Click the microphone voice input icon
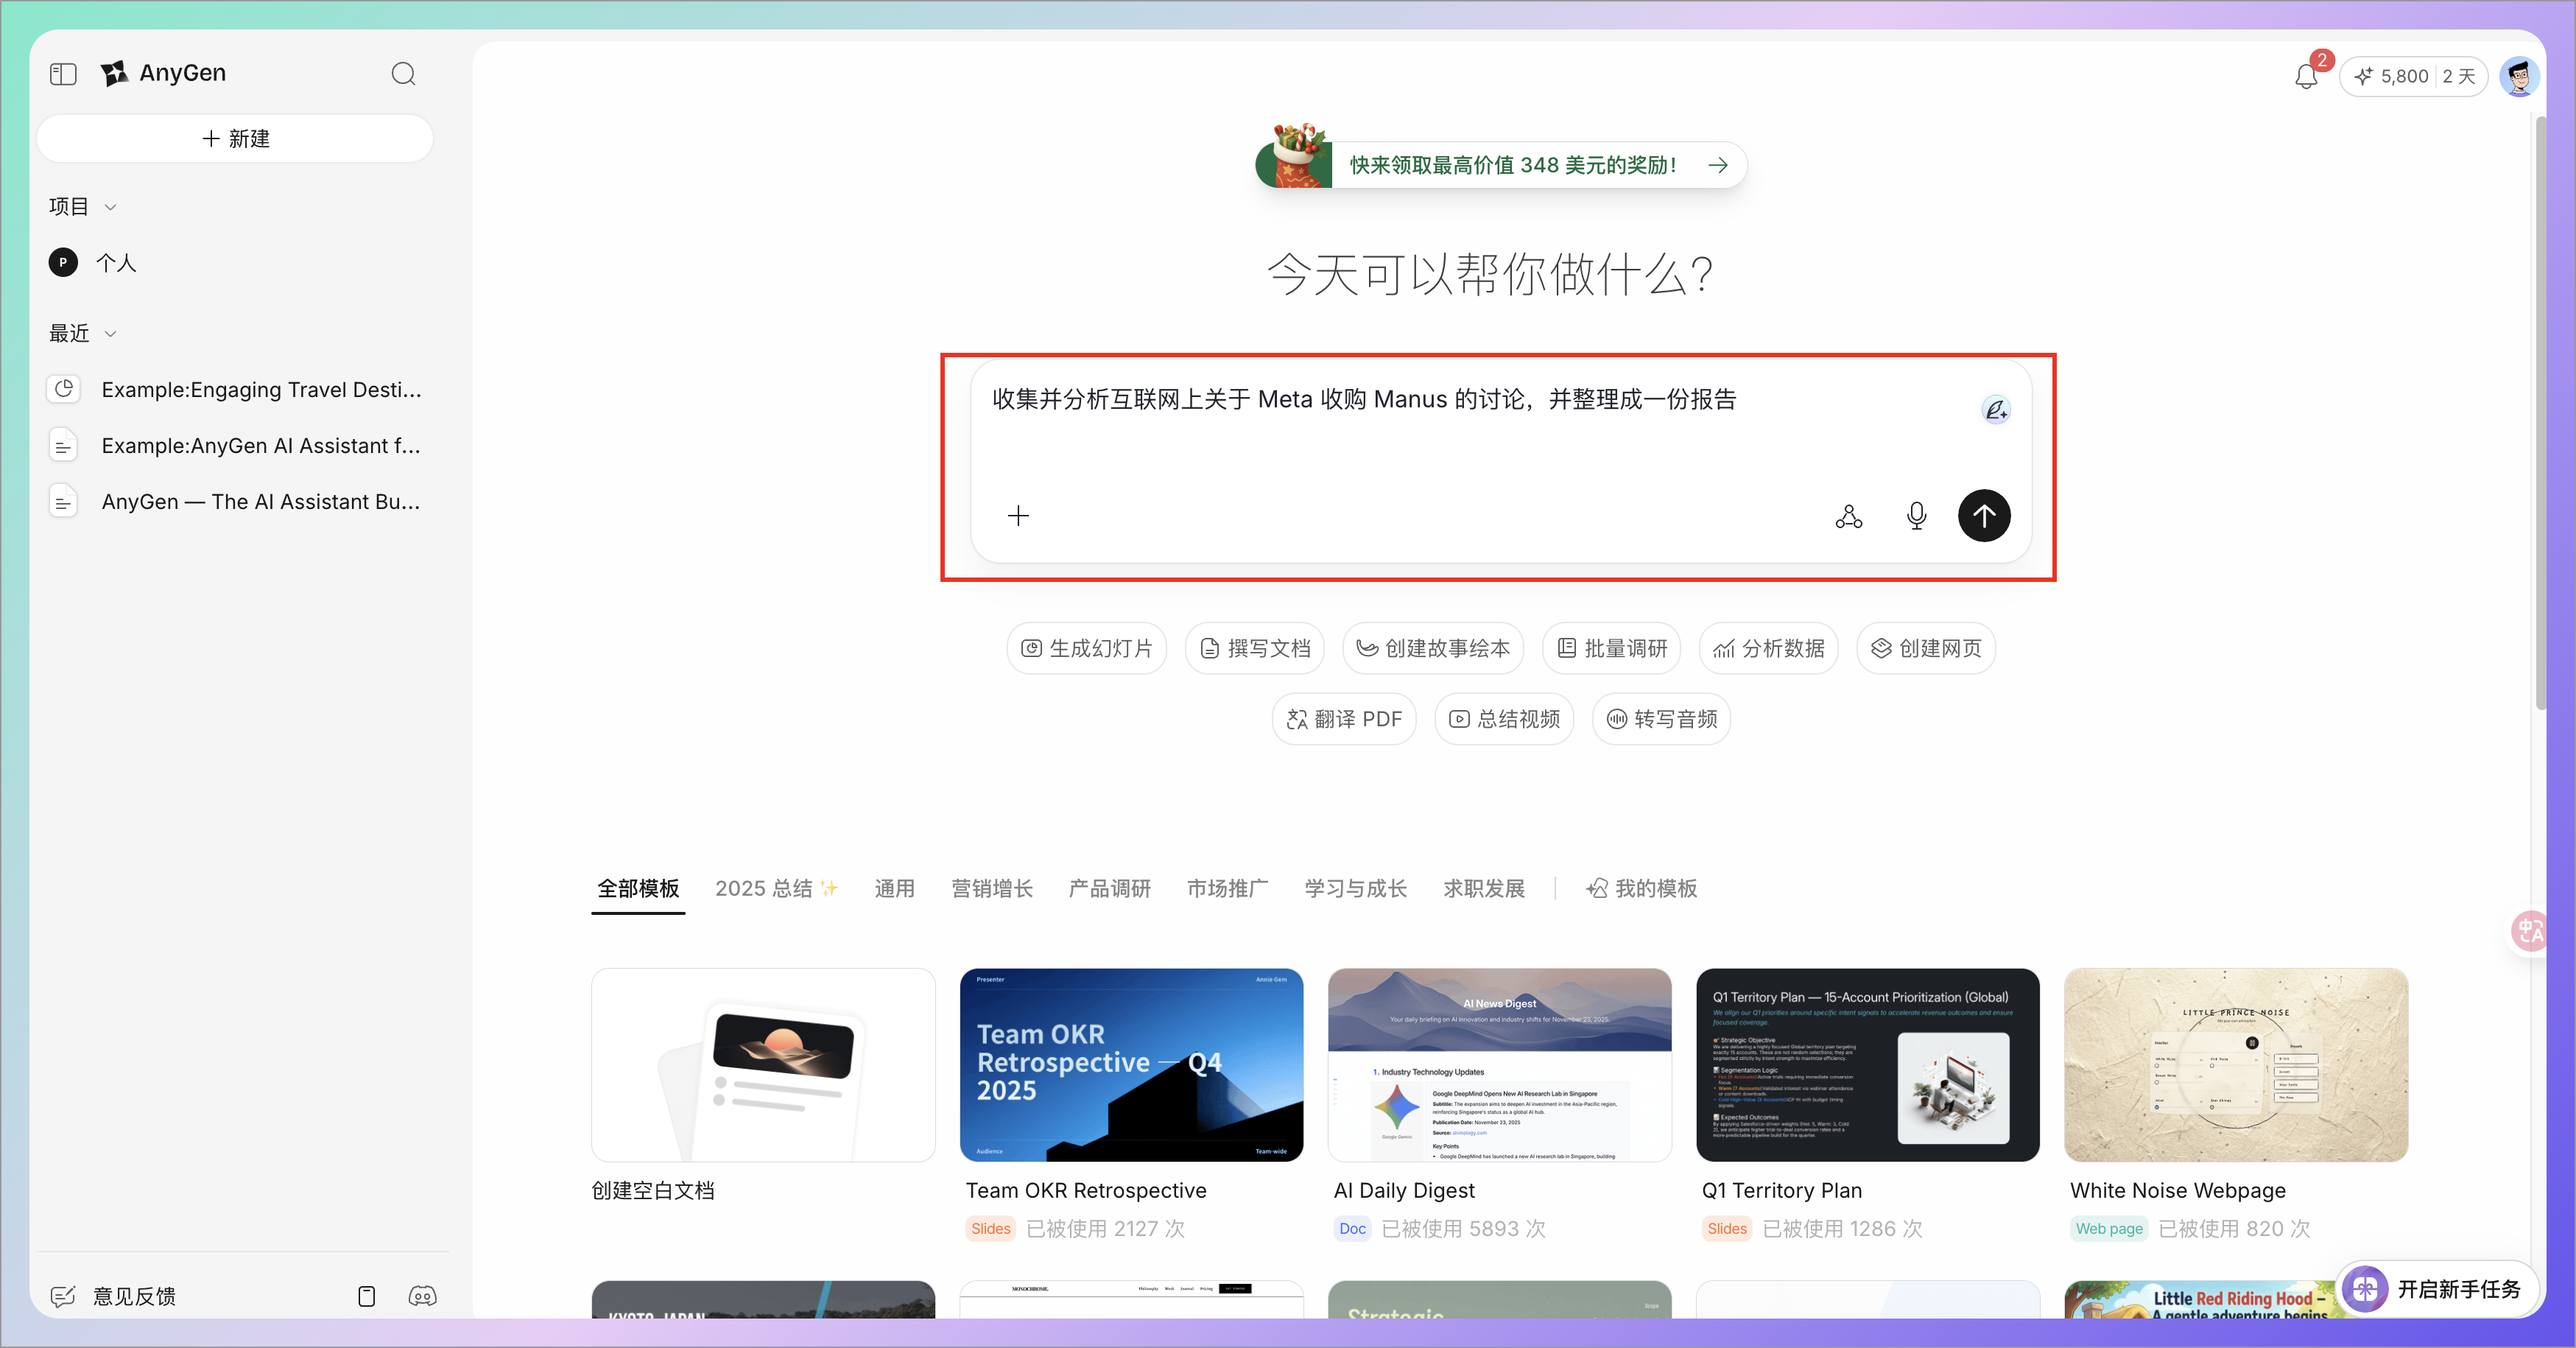2576x1348 pixels. 1916,516
